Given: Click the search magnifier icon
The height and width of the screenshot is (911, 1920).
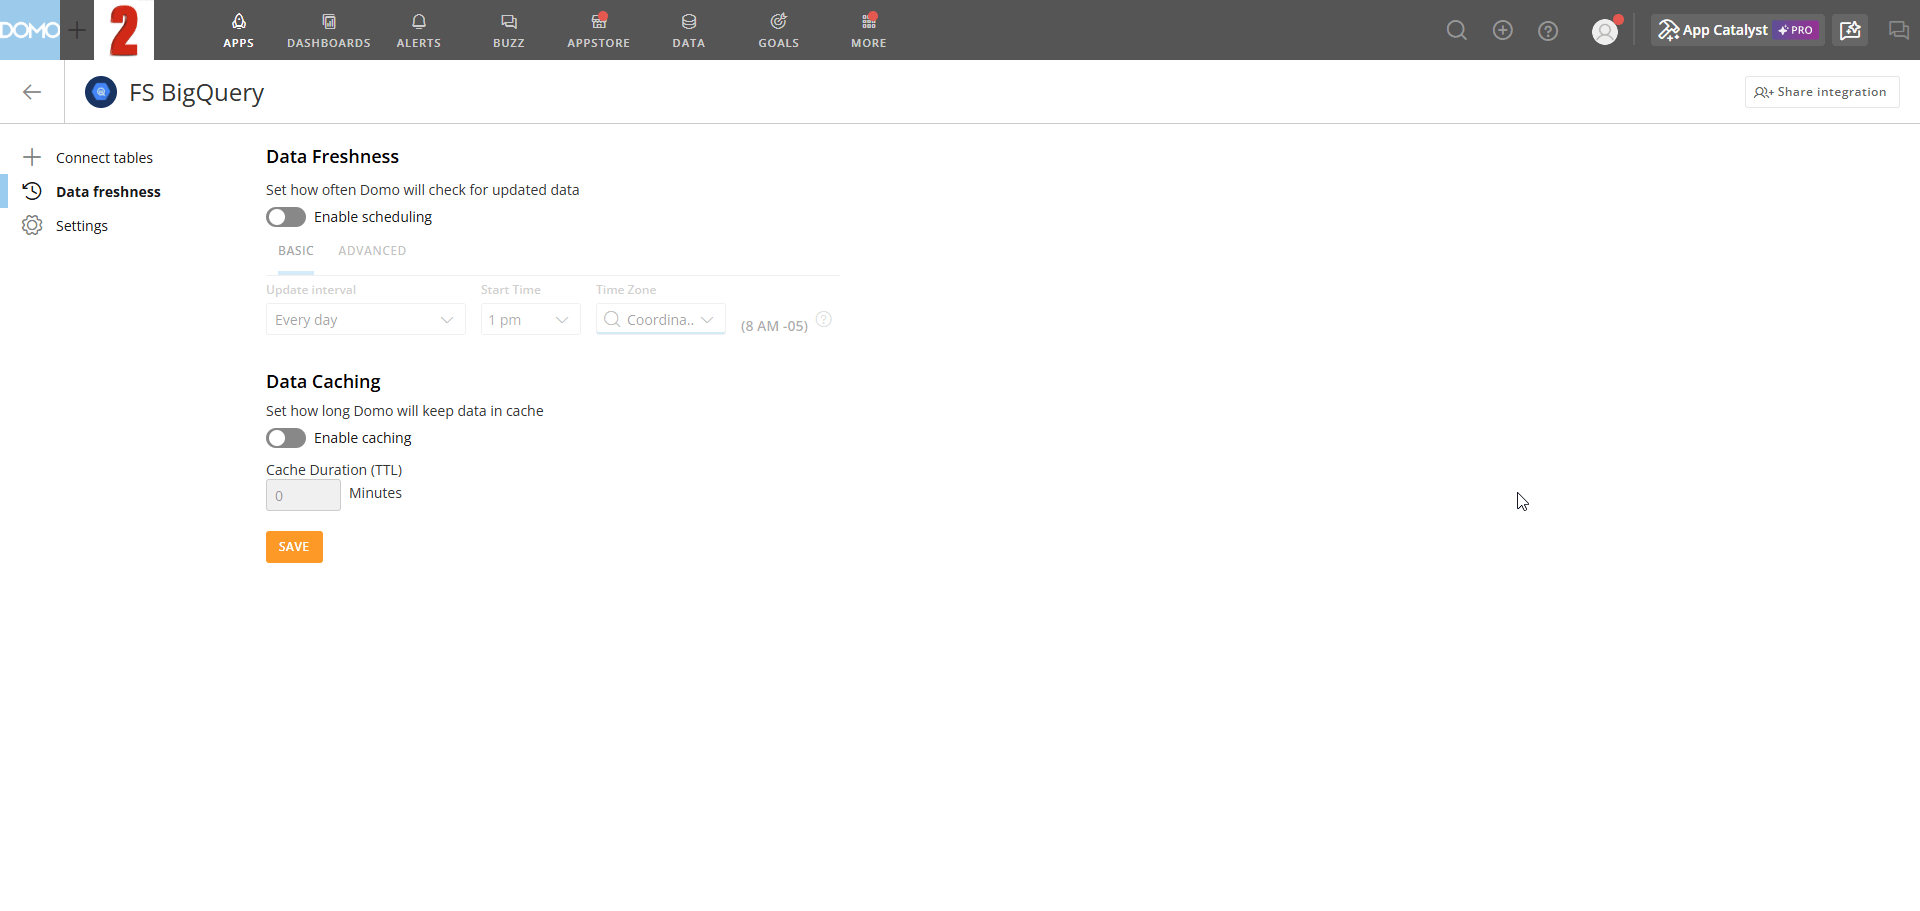Looking at the screenshot, I should coord(1457,30).
